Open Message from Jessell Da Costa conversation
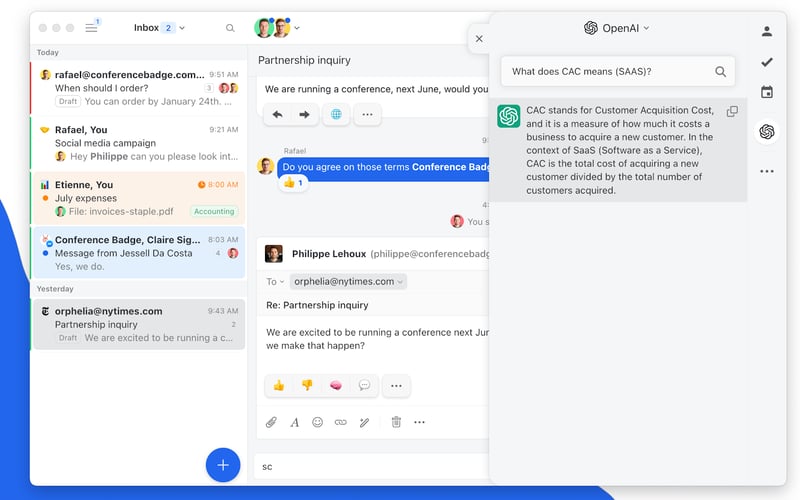The image size is (800, 500). tap(138, 253)
